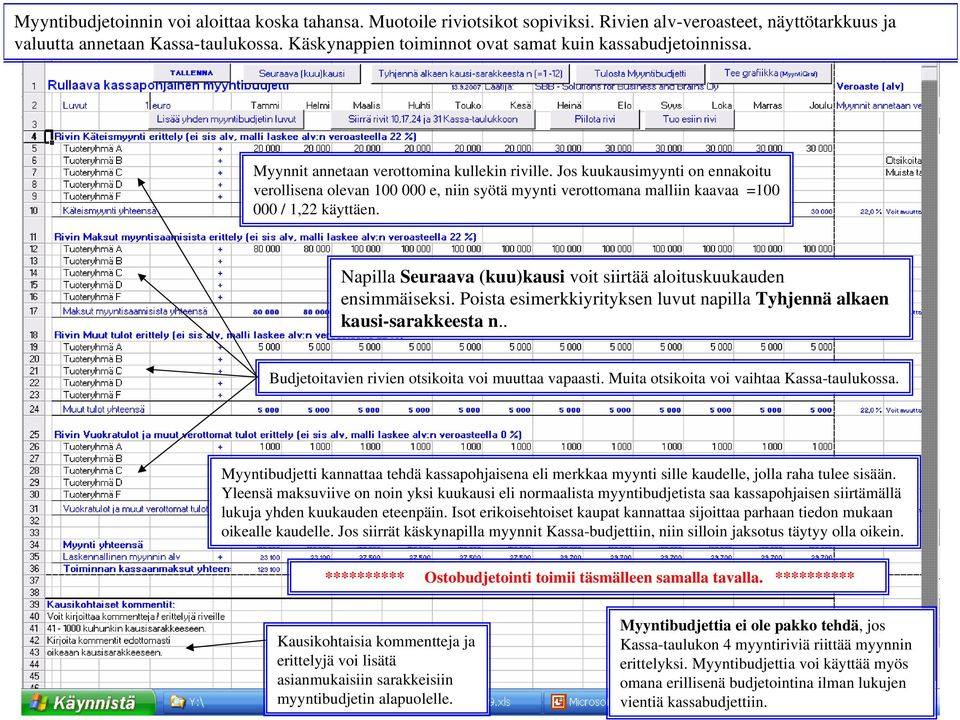This screenshot has height=720, width=960.
Task: Click the Tuo esiin rivi button
Action: point(689,119)
